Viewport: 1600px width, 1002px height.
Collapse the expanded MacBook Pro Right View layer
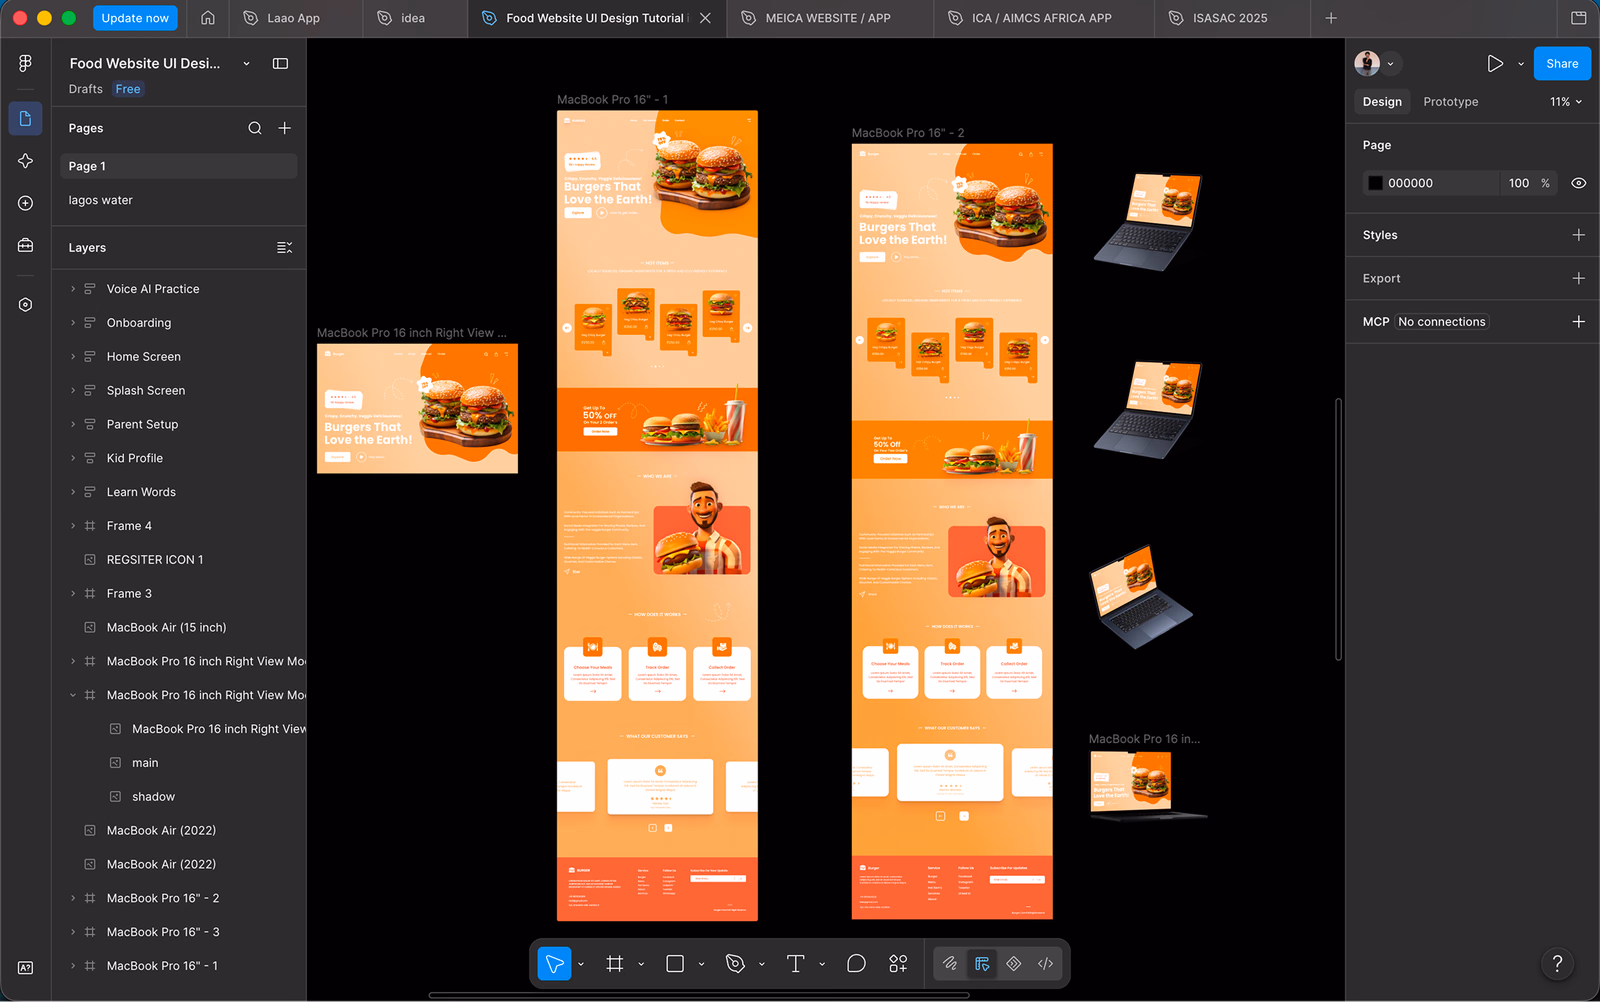73,695
